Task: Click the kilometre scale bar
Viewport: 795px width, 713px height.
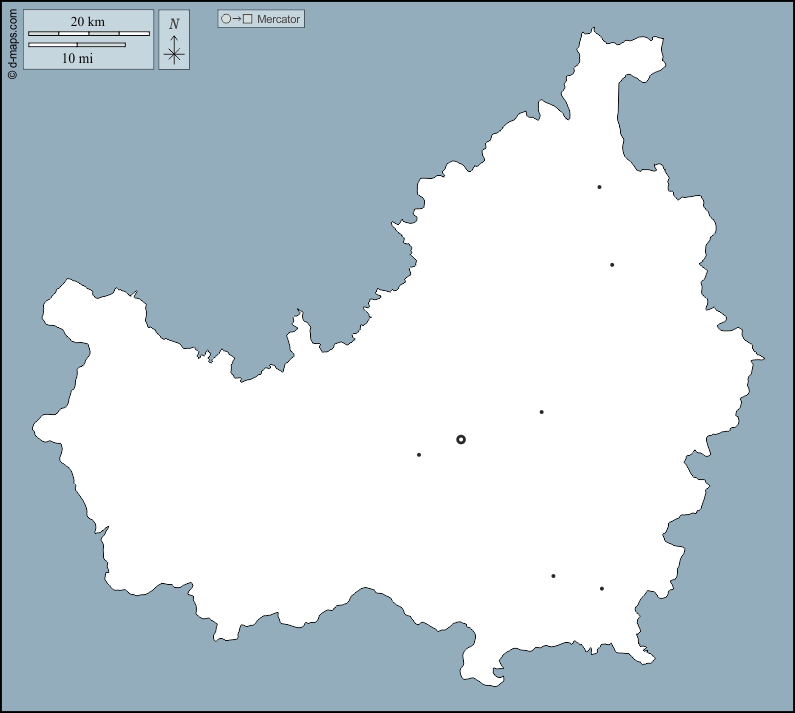Action: [x=88, y=33]
